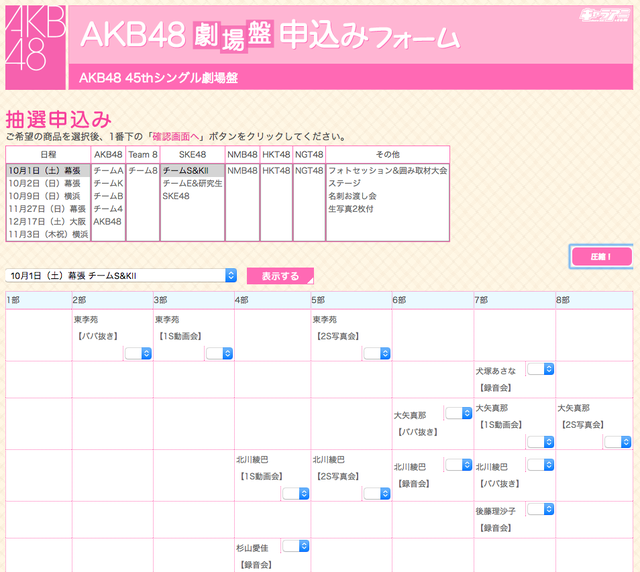Open quantity dropdown for 東李苑 パパ抜き
The image size is (640, 572).
138,353
